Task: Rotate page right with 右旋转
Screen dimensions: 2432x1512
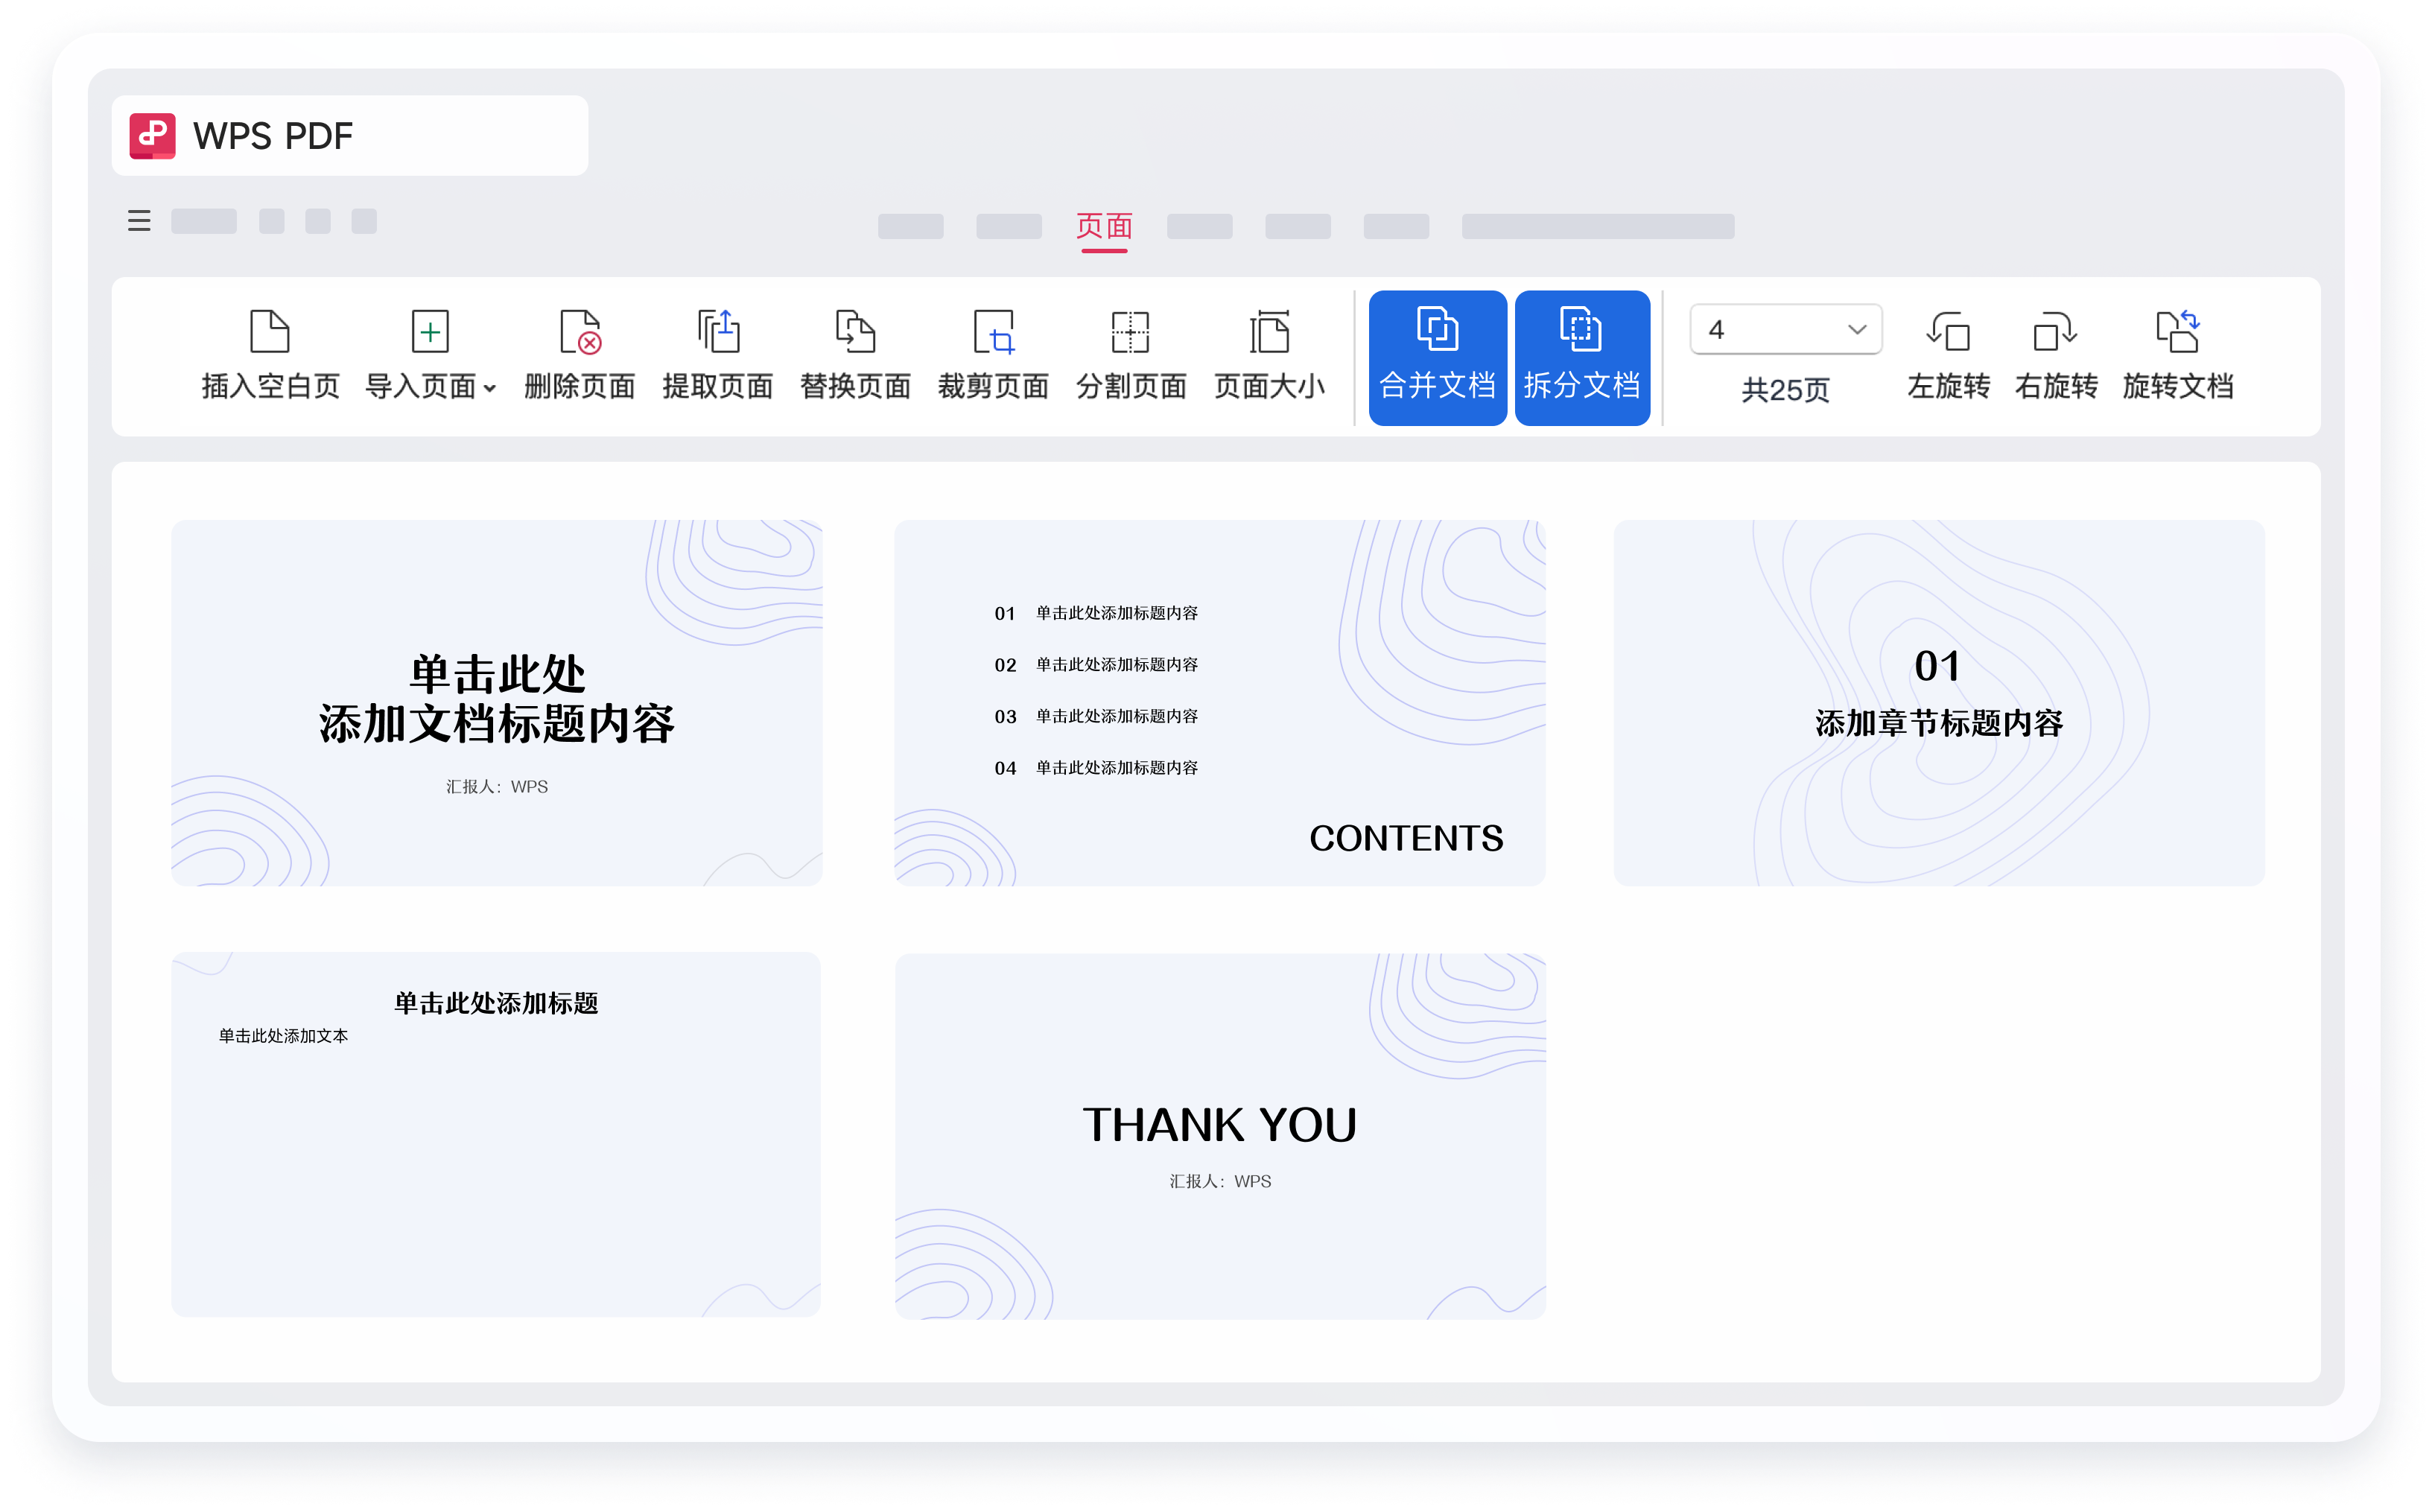Action: coord(2056,355)
